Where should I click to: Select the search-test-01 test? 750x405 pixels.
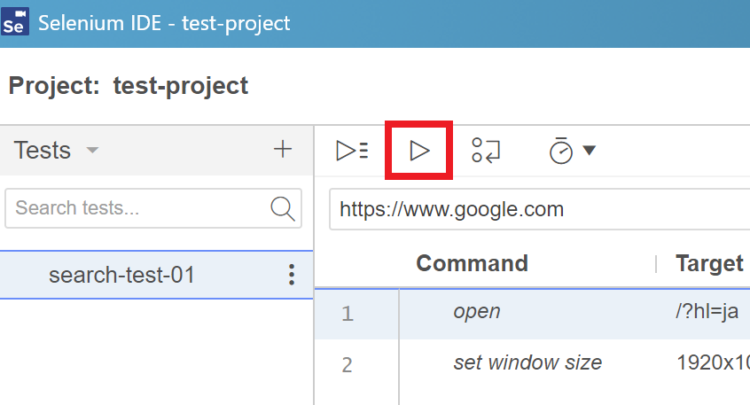(x=156, y=275)
